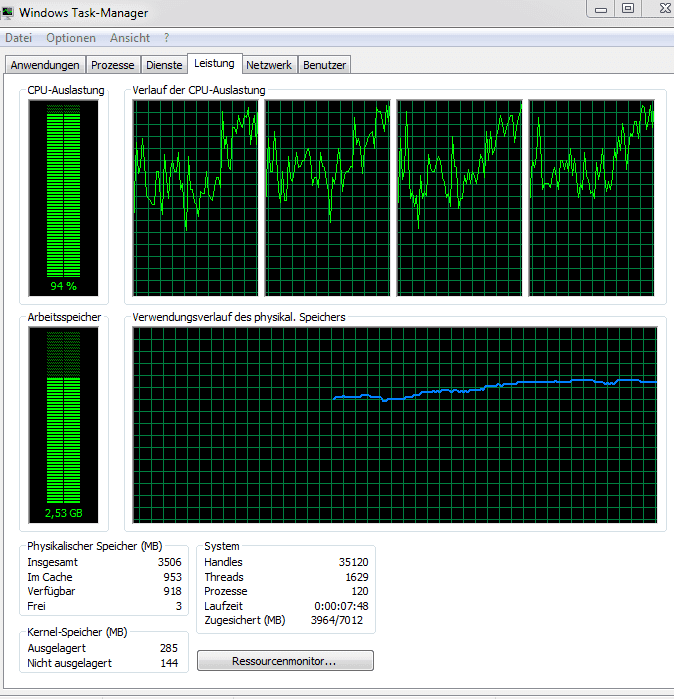Click the Verwendungsverlauf des physikal. Speichers heading
The image size is (674, 699).
[239, 317]
